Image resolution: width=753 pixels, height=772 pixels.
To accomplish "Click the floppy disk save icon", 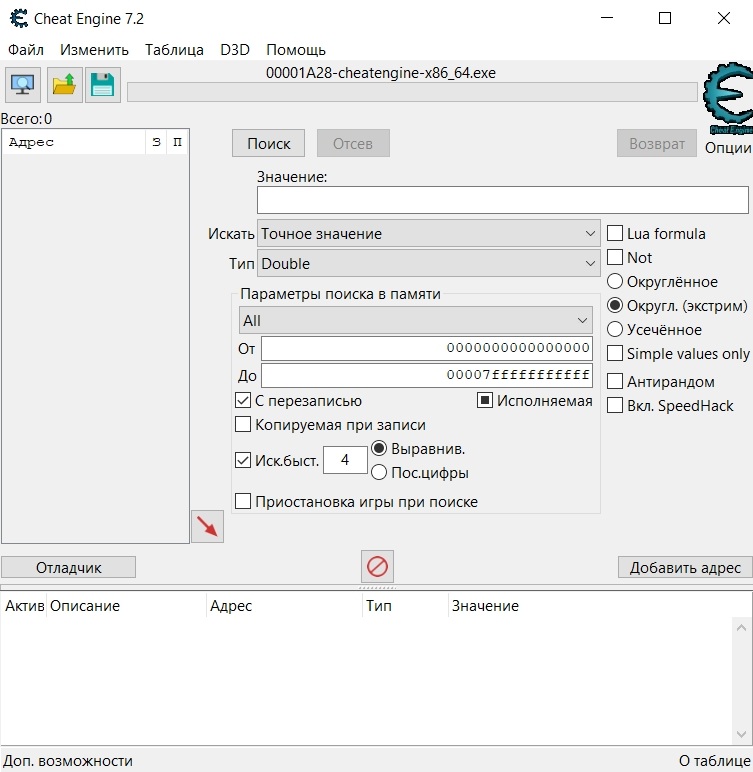I will coord(102,85).
